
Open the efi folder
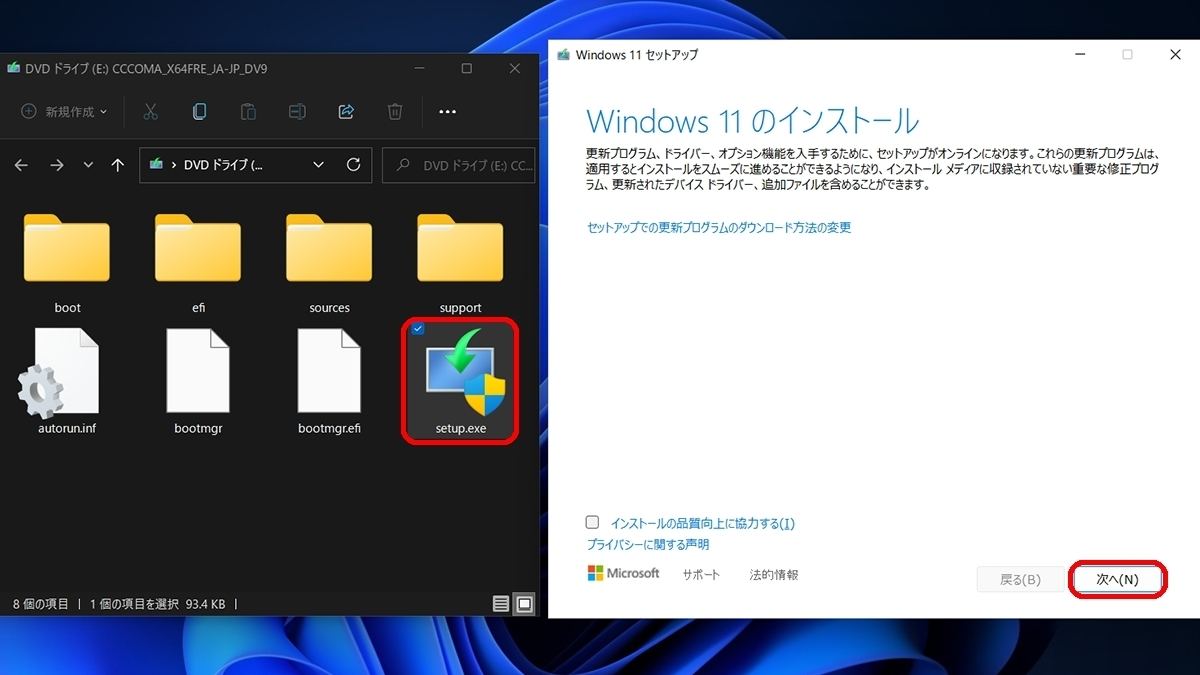click(198, 260)
